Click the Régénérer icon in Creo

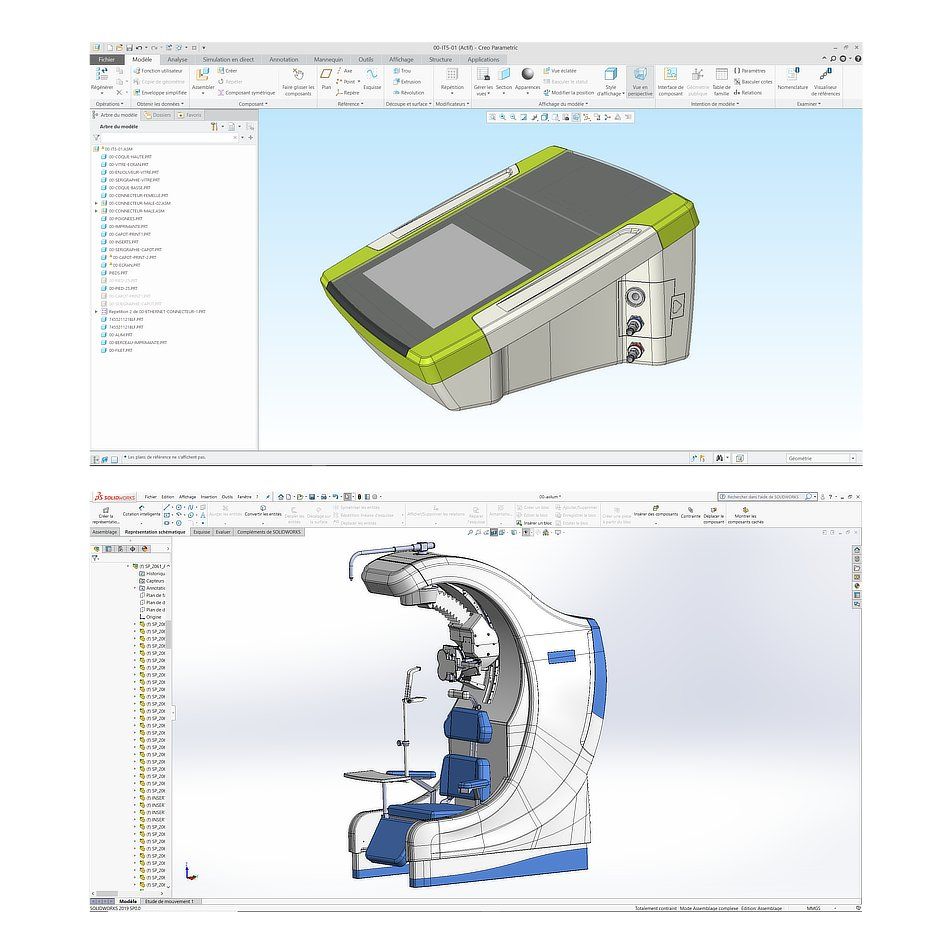coord(102,74)
